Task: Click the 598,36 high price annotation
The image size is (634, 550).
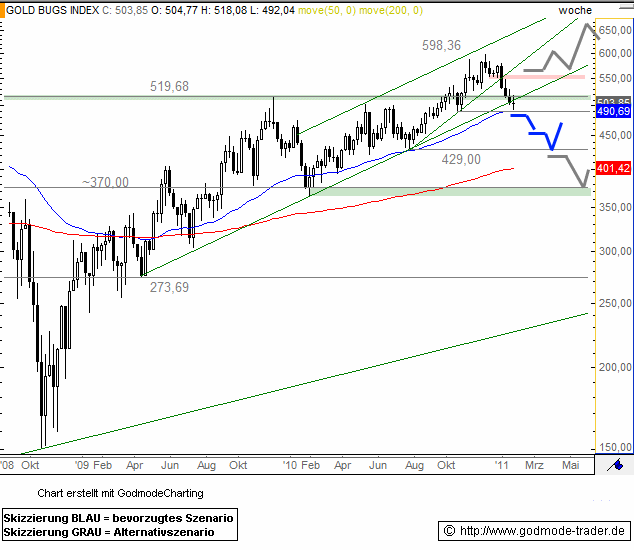Action: pos(441,45)
